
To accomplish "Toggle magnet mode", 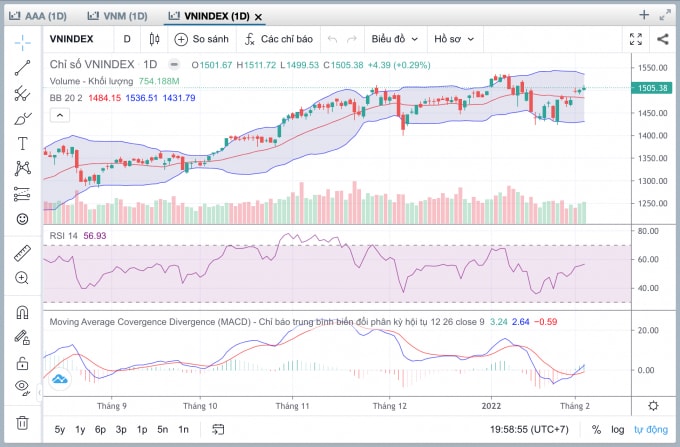I will point(23,312).
